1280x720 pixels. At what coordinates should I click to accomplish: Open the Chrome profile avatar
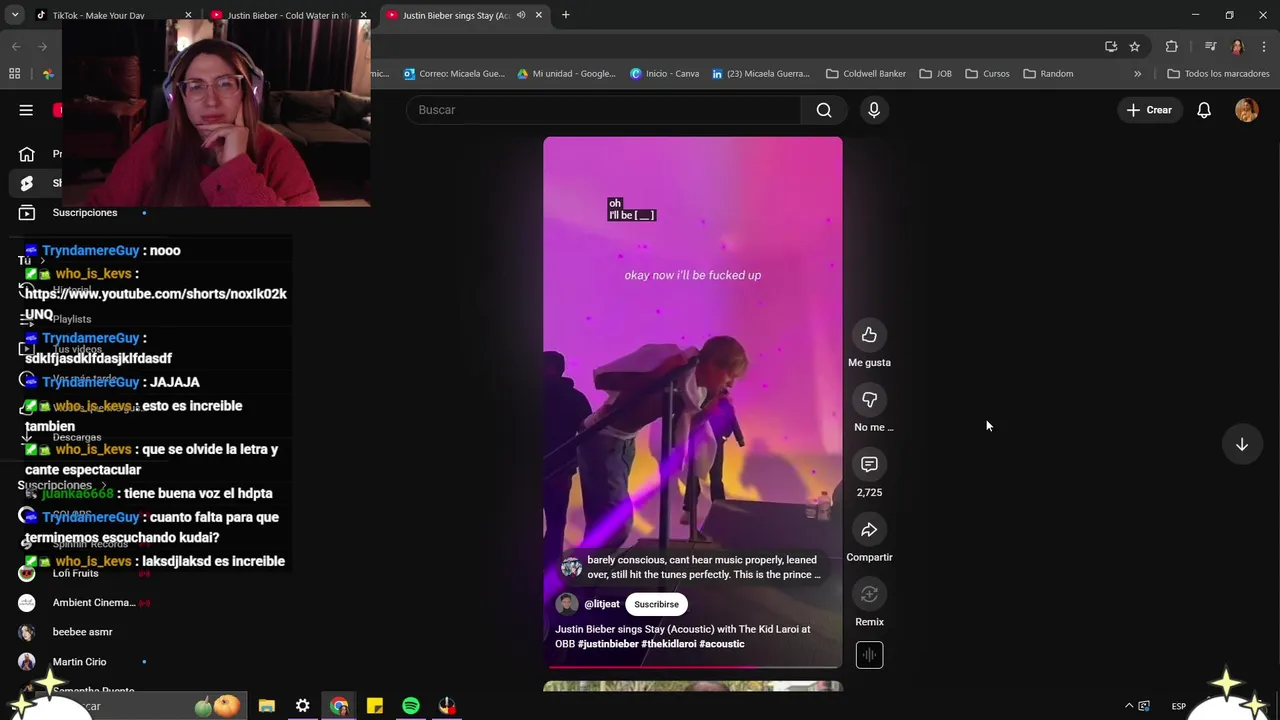(1237, 46)
